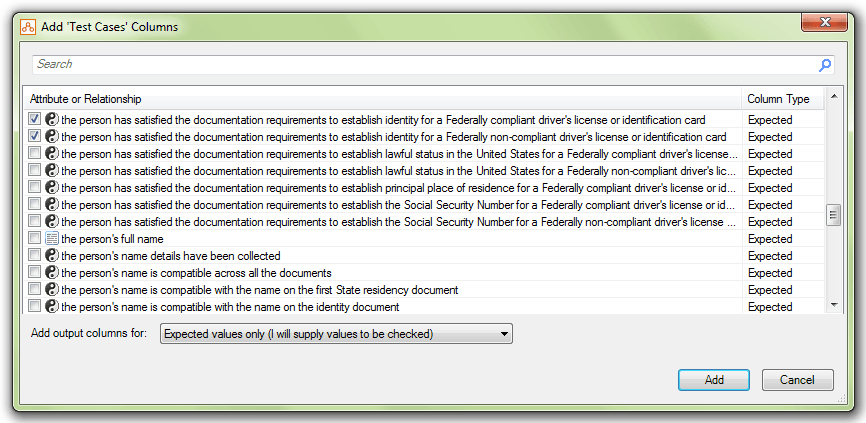The height and width of the screenshot is (423, 866).
Task: Click Expected cell in person's full name row
Action: [770, 239]
